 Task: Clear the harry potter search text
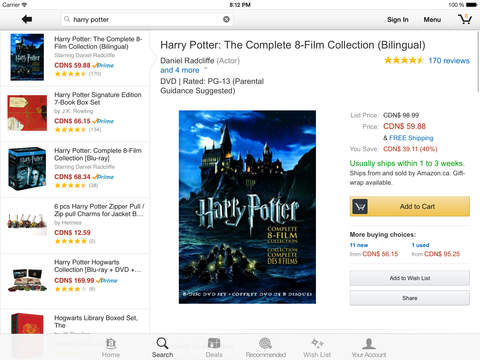(x=226, y=19)
